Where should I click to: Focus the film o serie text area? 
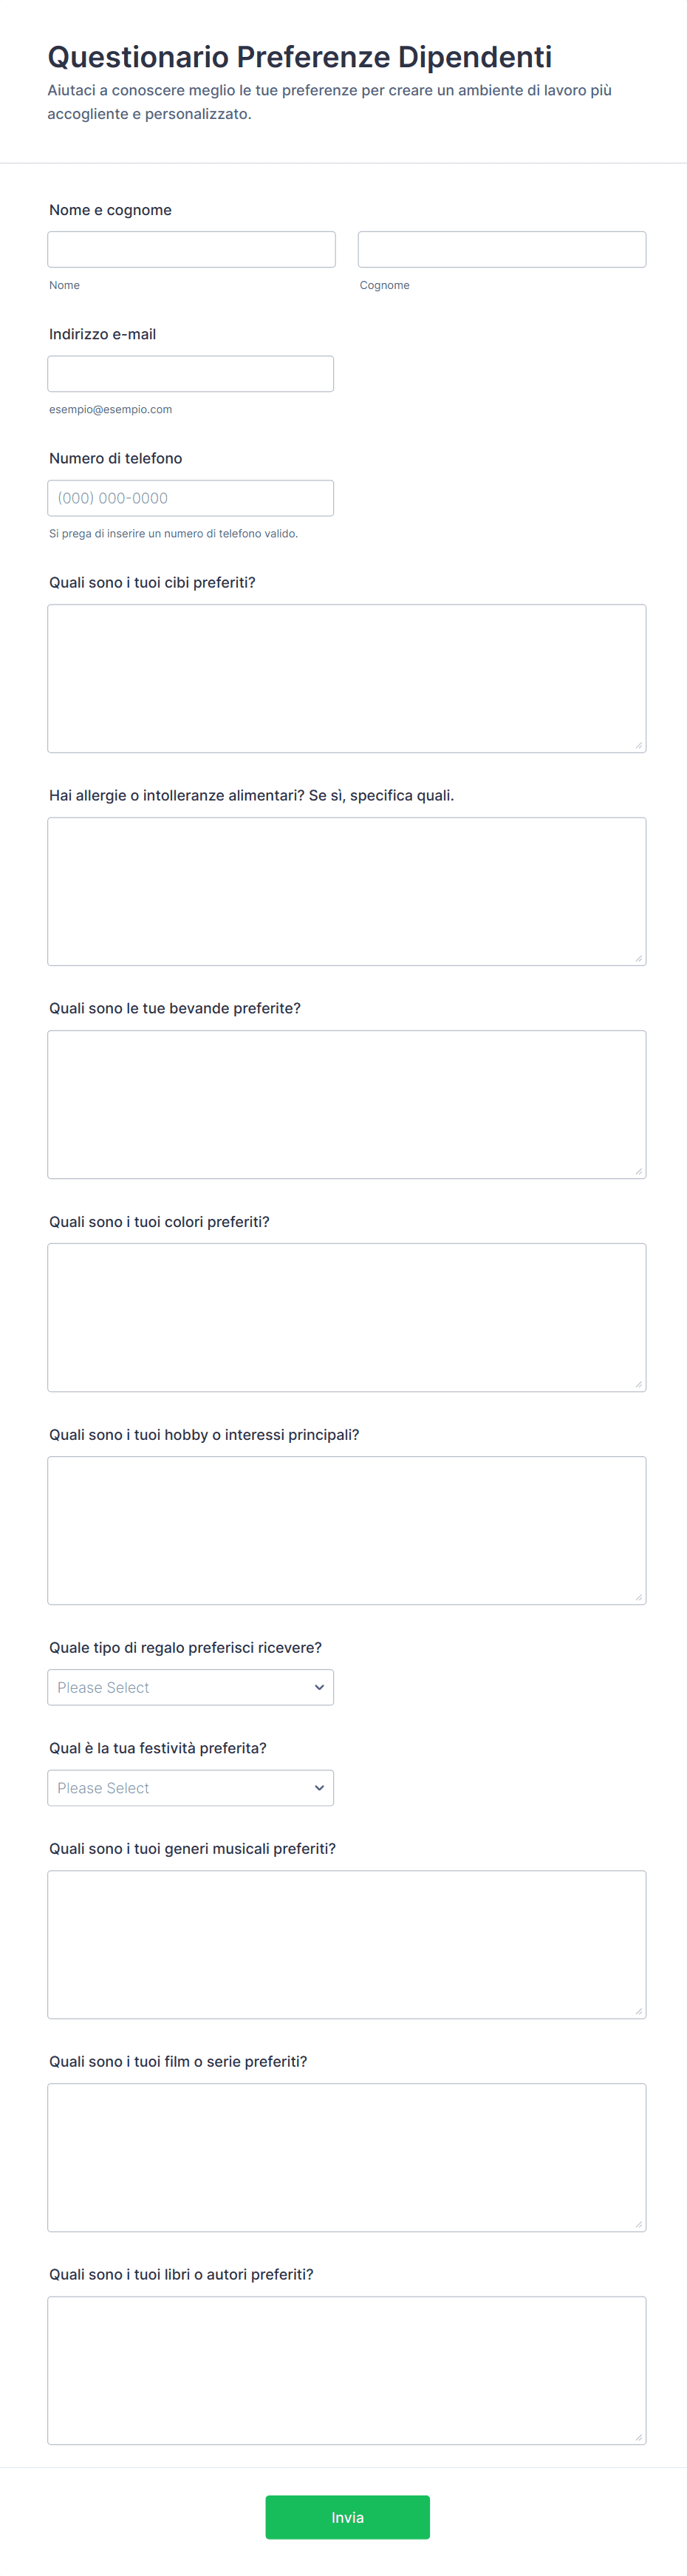coord(346,2156)
